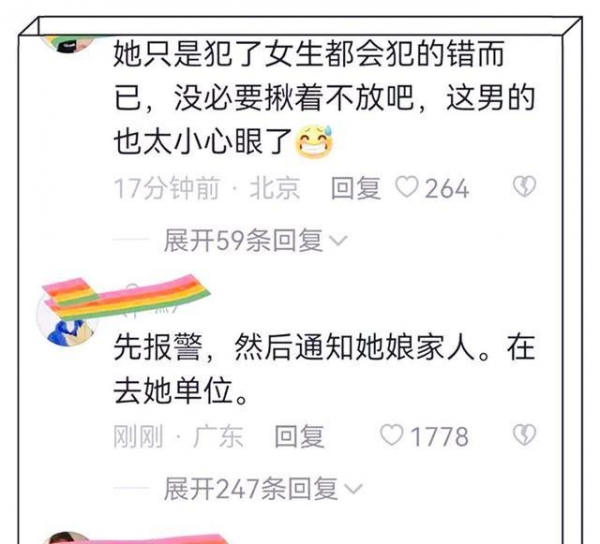Expand the 247 replies thread
Image resolution: width=600 pixels, height=544 pixels.
[263, 489]
